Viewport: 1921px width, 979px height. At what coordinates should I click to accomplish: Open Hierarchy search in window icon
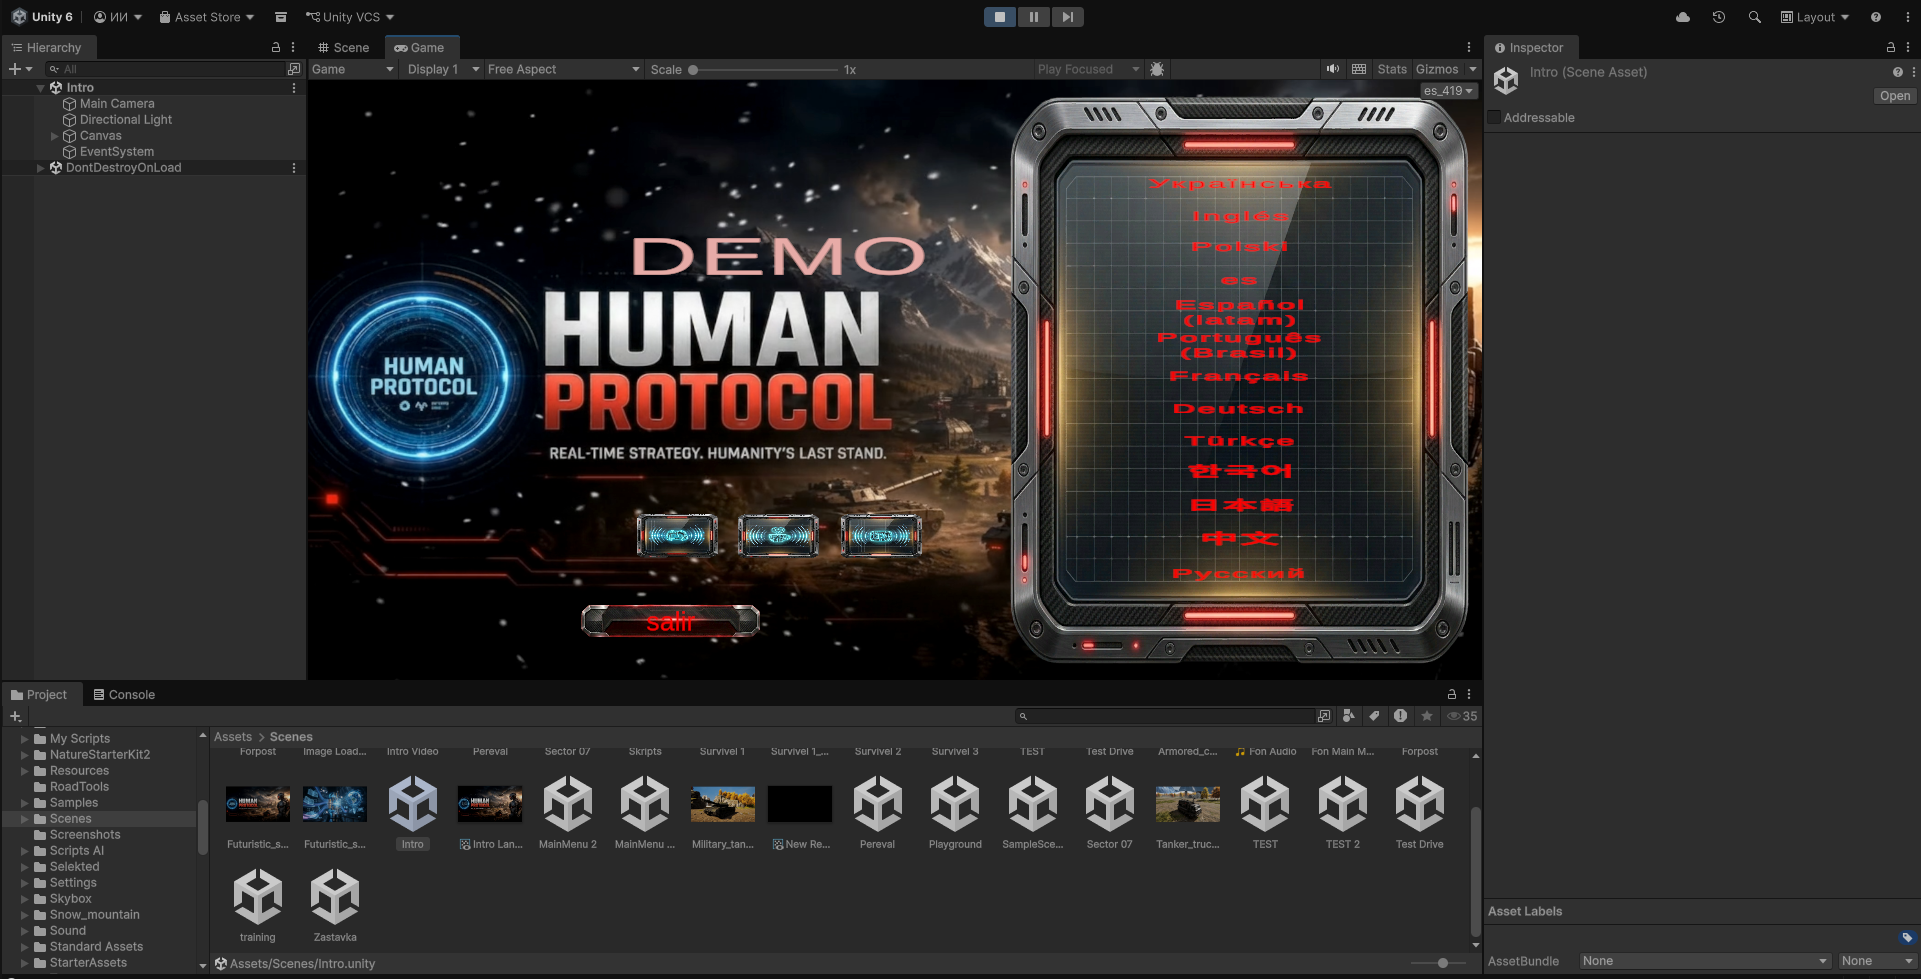pos(294,69)
